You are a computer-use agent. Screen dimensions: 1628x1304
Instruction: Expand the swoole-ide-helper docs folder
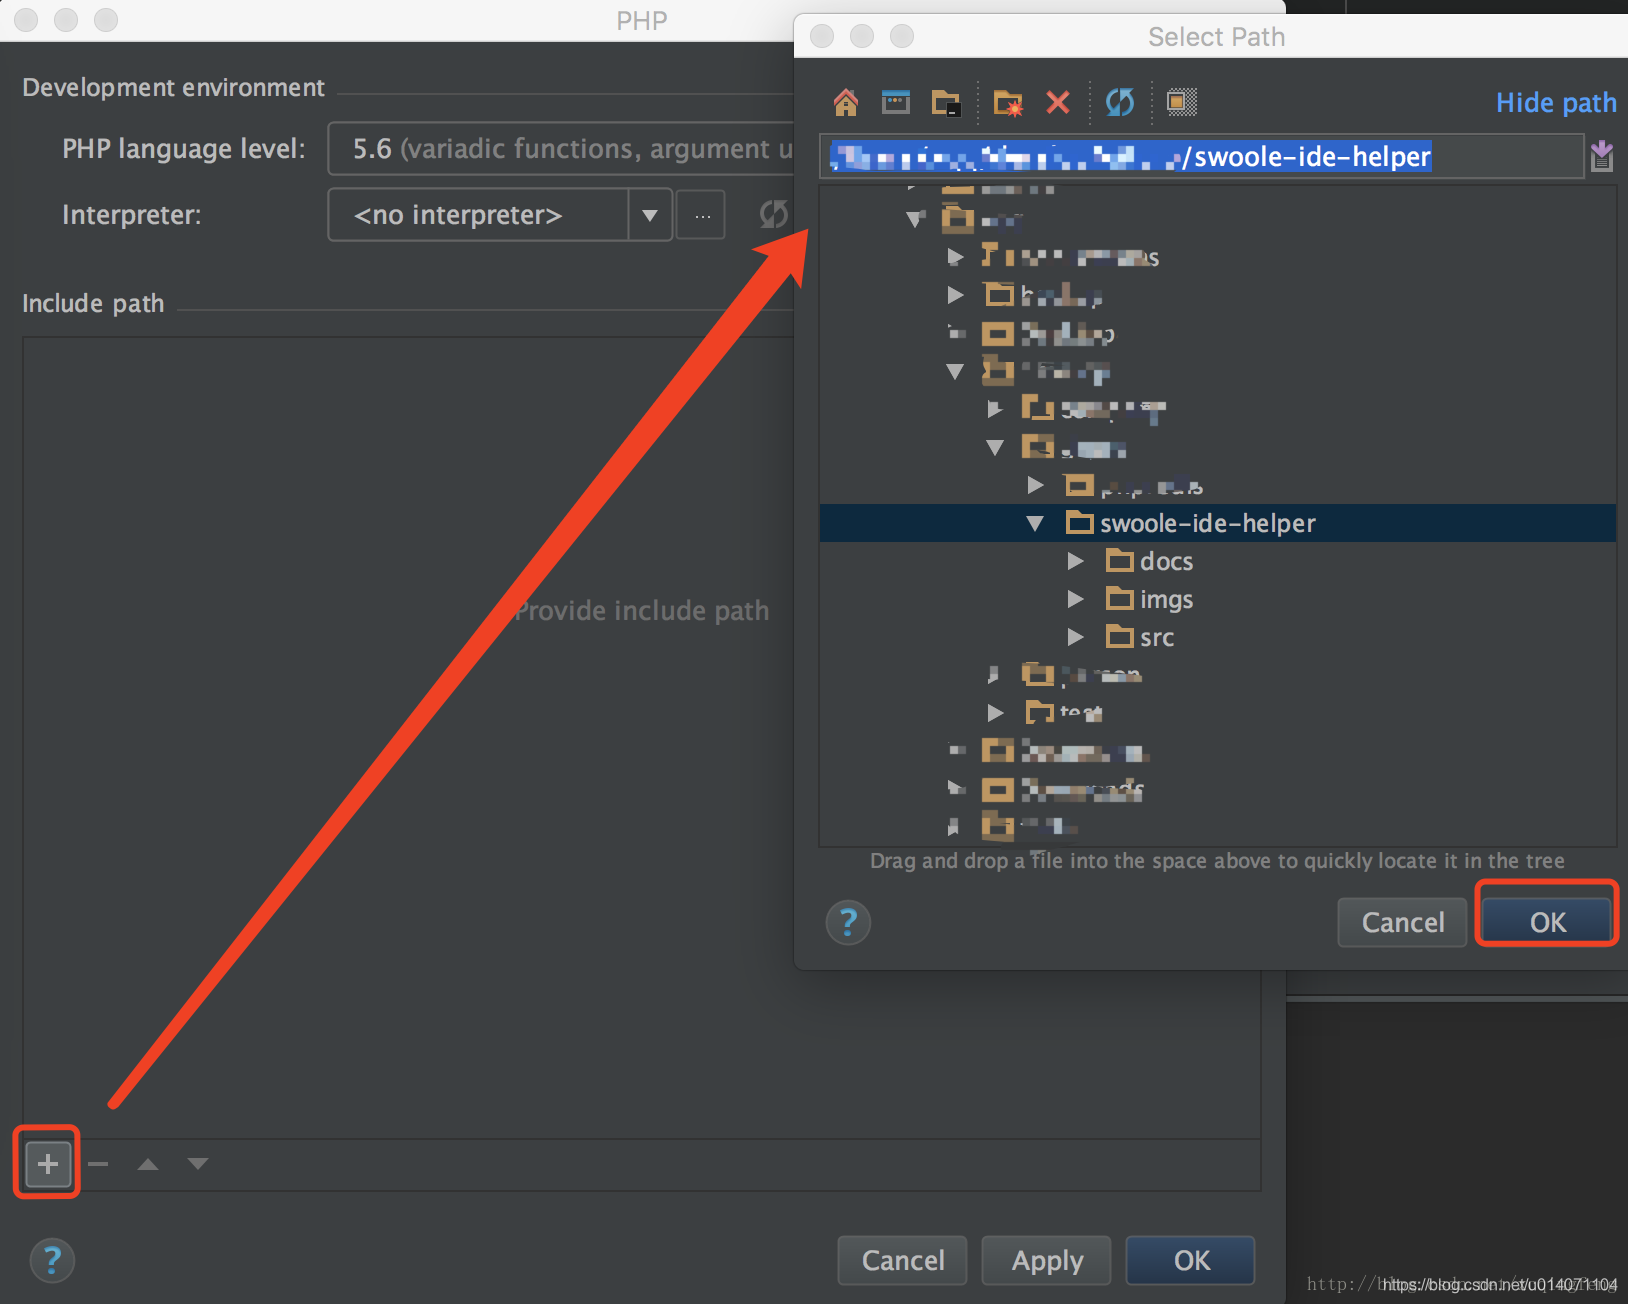click(x=1076, y=561)
